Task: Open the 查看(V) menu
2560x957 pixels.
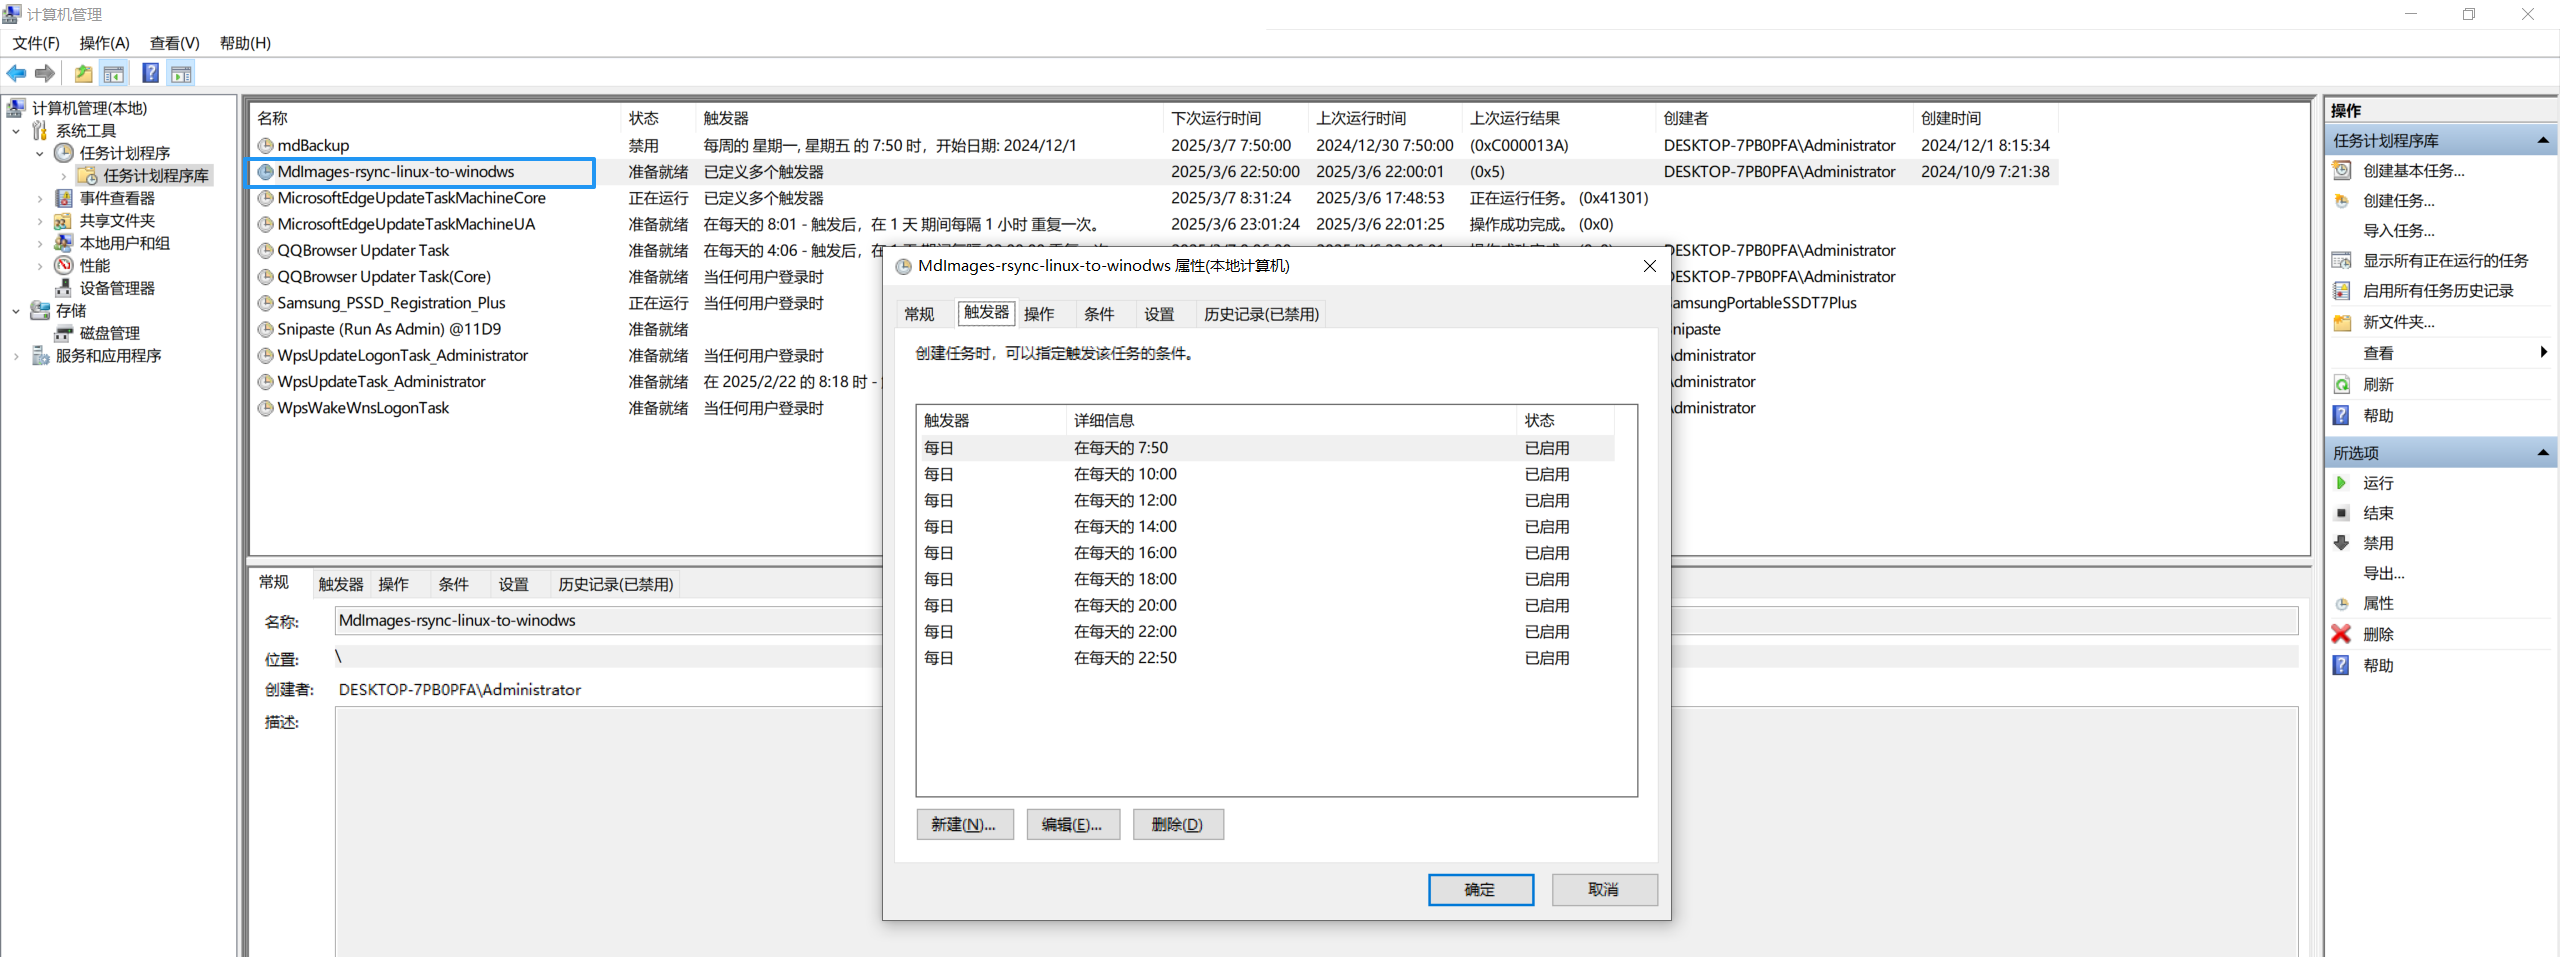Action: (175, 43)
